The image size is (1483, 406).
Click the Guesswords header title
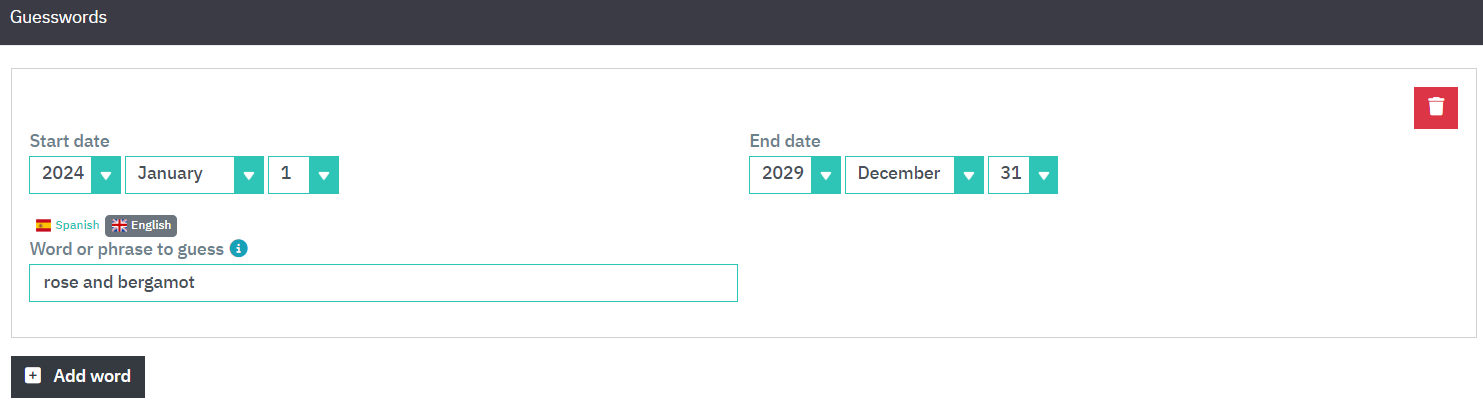58,18
